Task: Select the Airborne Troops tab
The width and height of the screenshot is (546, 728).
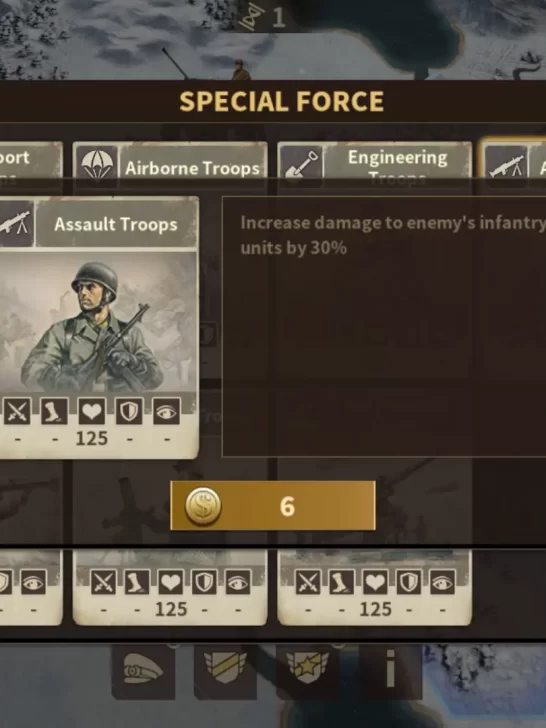Action: coord(170,165)
